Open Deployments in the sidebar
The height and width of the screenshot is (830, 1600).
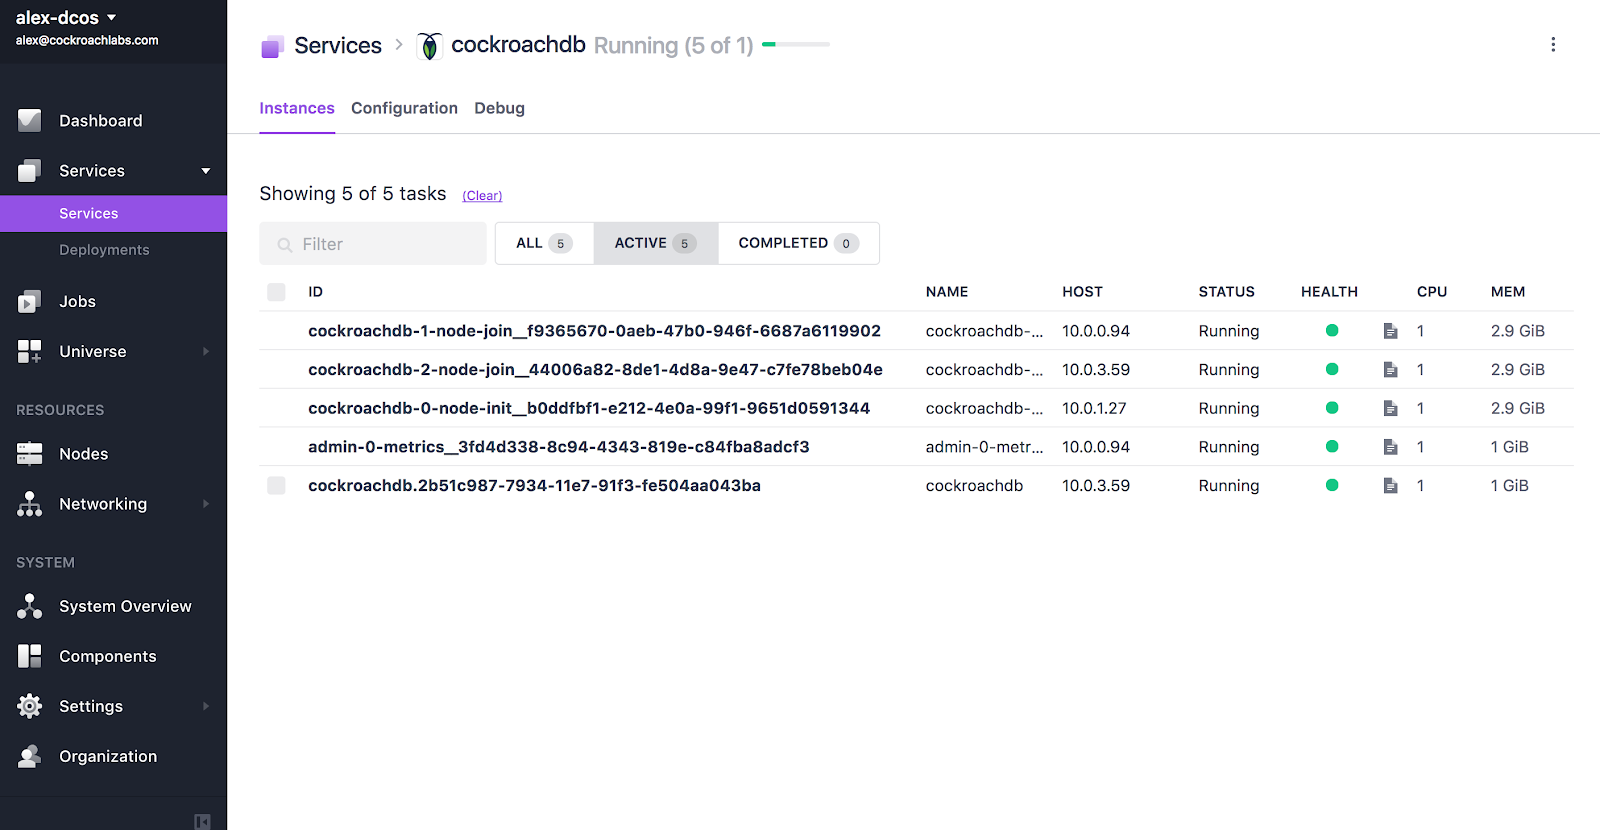(x=104, y=250)
